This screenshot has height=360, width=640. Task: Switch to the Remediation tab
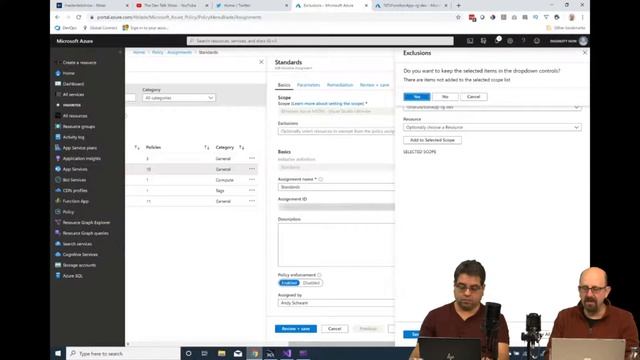tap(340, 85)
